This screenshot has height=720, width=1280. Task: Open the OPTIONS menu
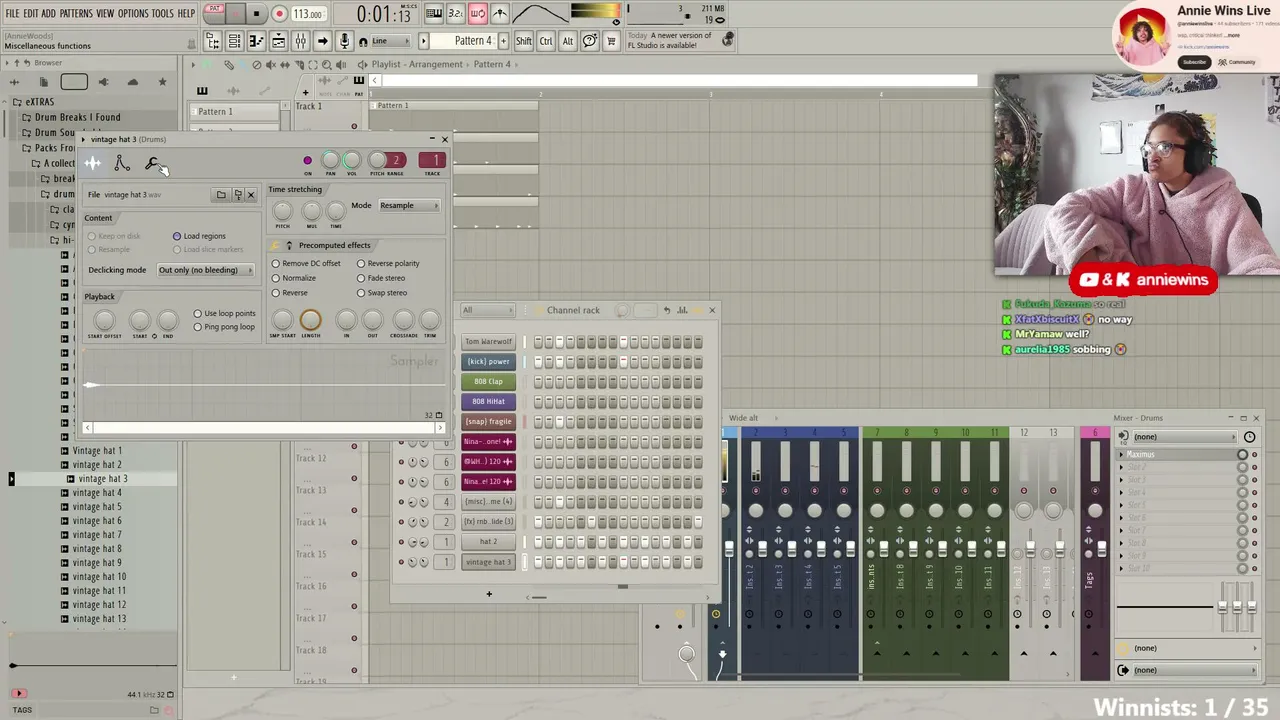tap(133, 14)
